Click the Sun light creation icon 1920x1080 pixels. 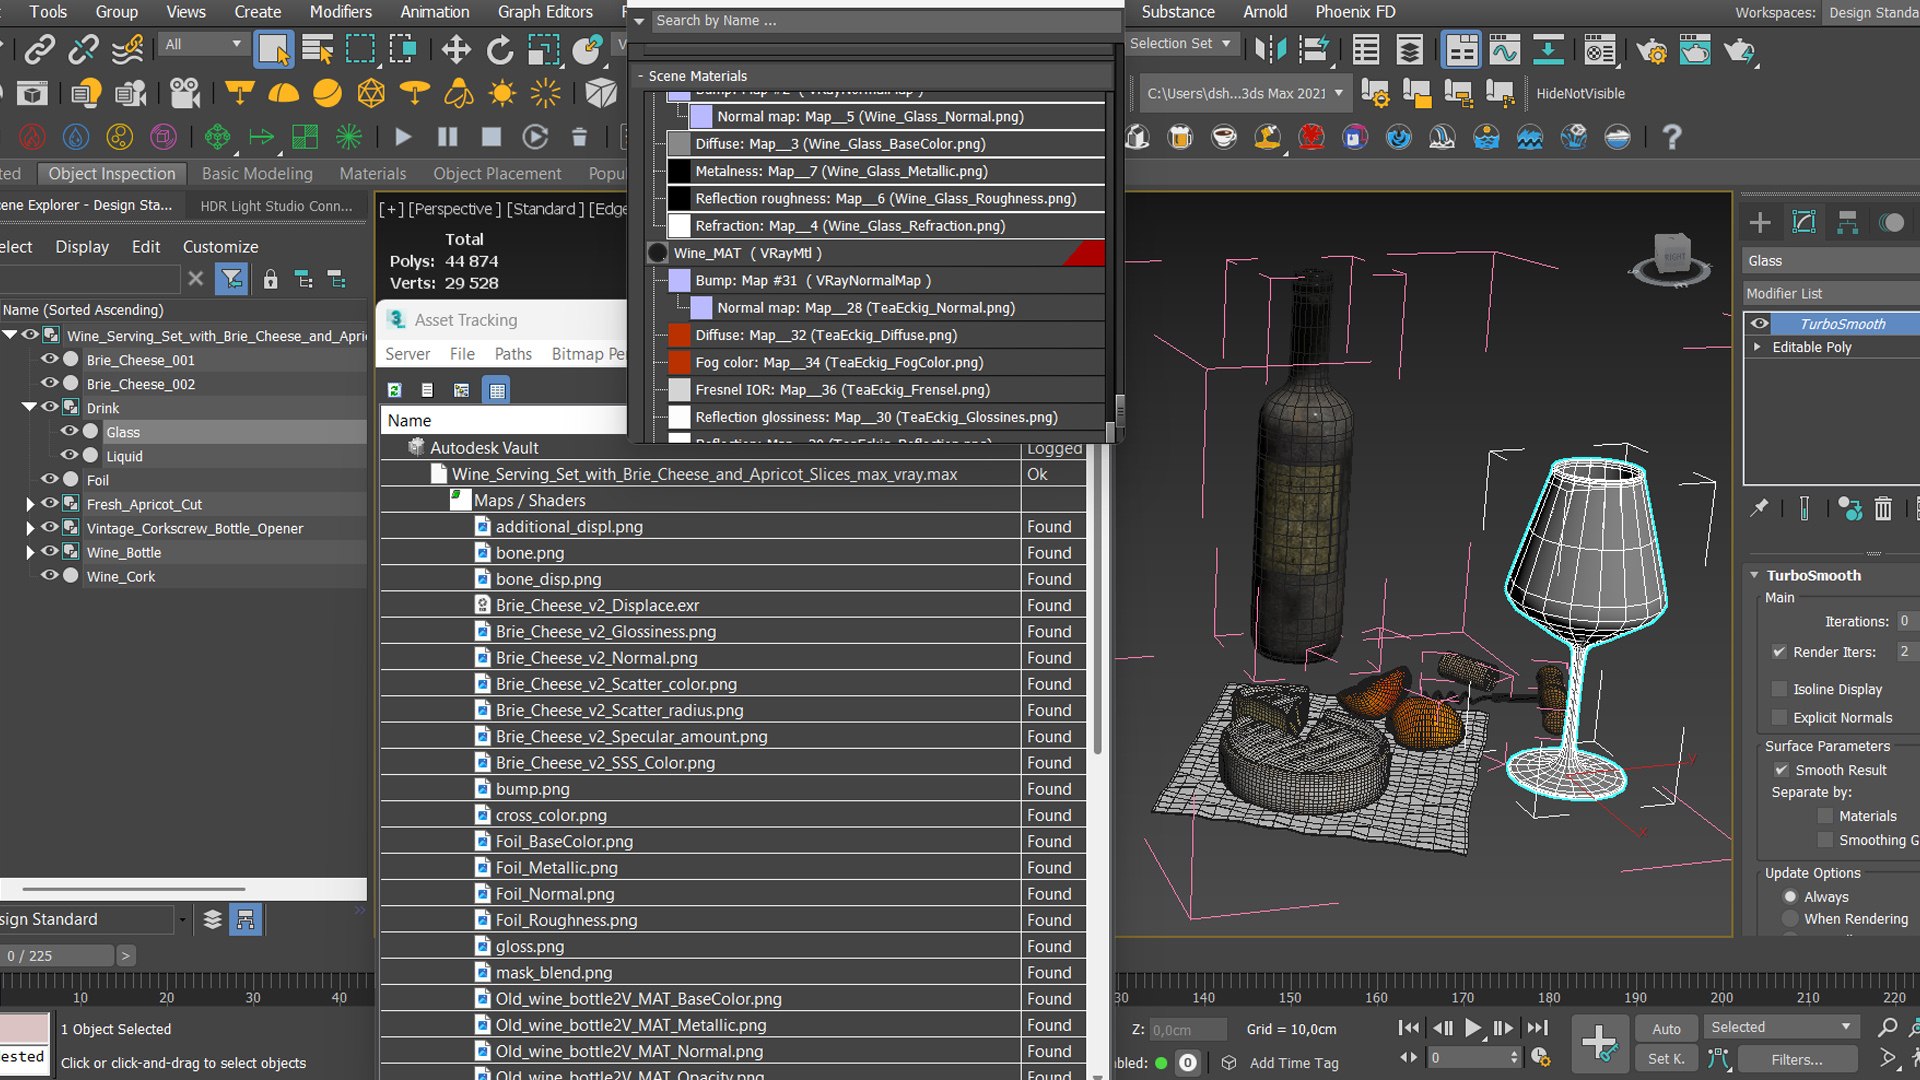tap(502, 94)
